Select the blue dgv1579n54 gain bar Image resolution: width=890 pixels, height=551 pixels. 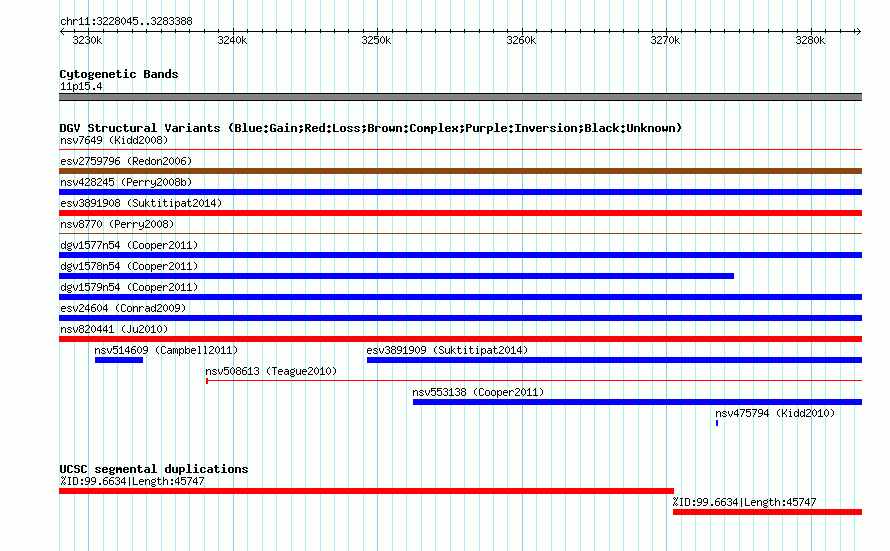[460, 297]
